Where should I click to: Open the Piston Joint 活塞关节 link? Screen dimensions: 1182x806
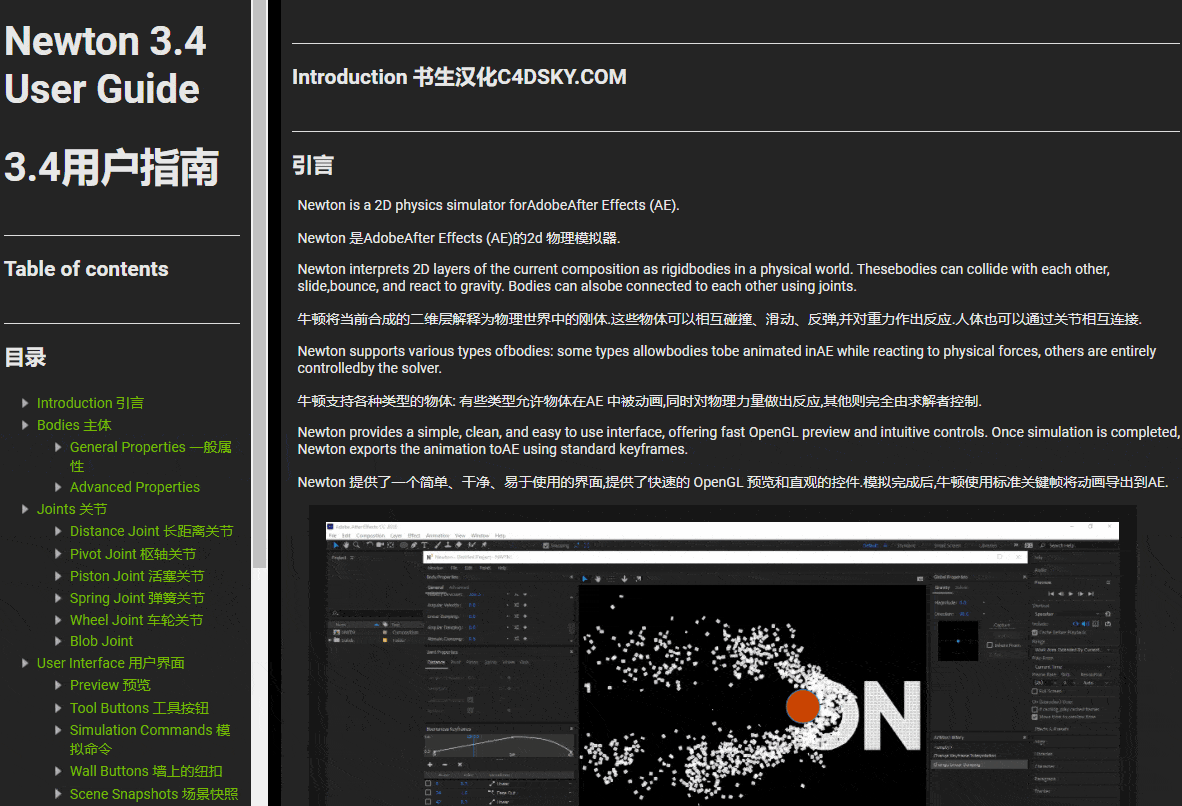coord(137,576)
